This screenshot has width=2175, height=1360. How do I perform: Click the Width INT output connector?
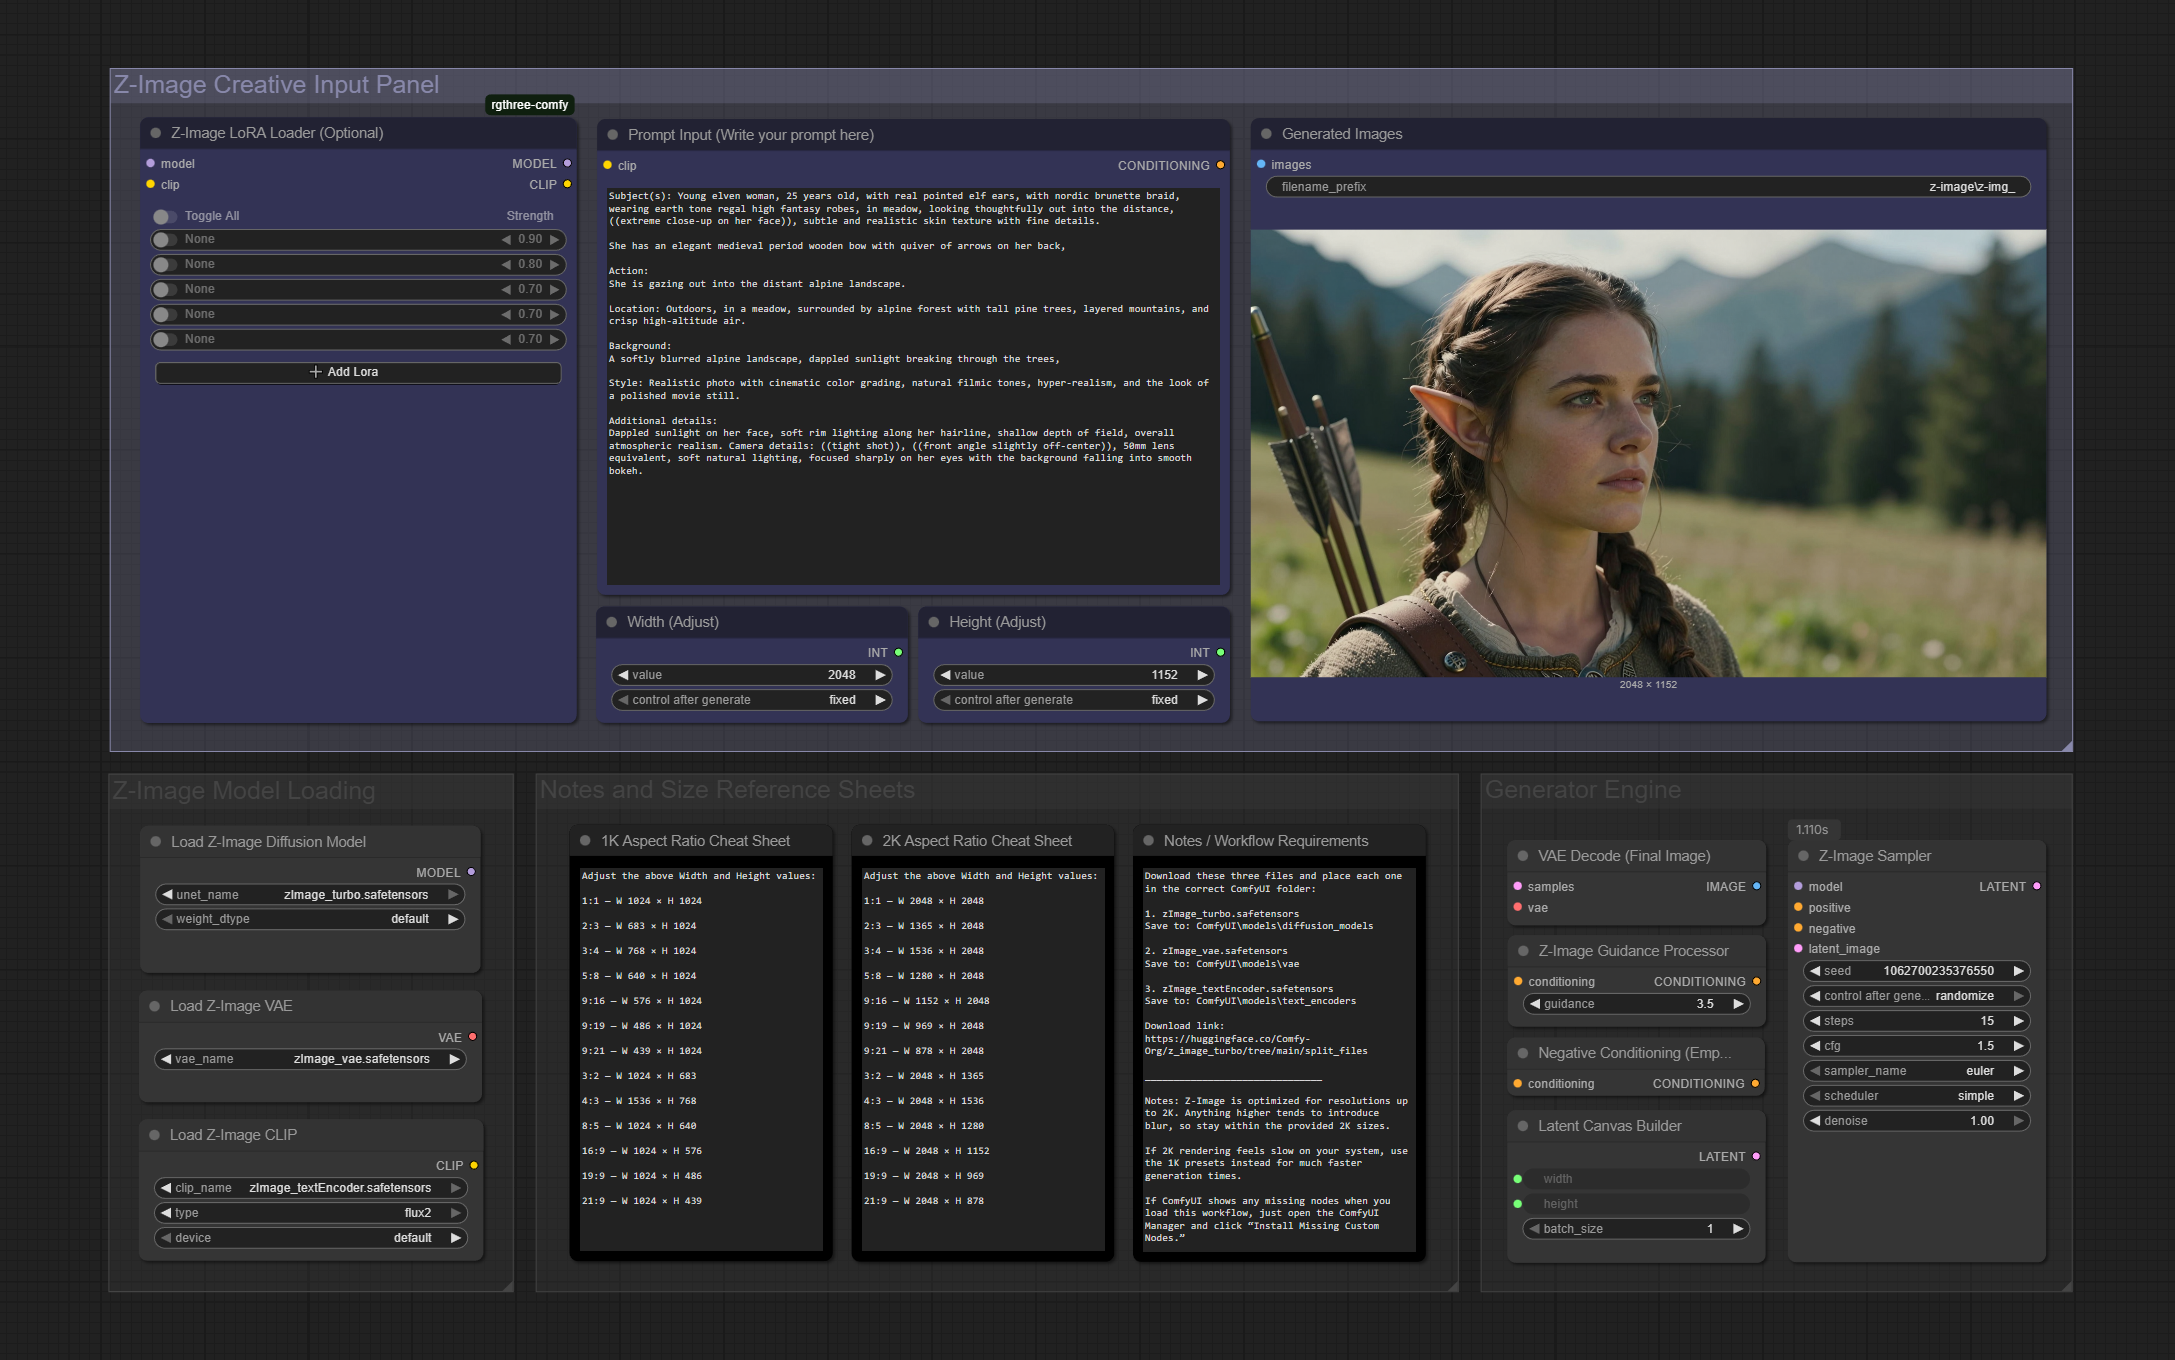(898, 653)
